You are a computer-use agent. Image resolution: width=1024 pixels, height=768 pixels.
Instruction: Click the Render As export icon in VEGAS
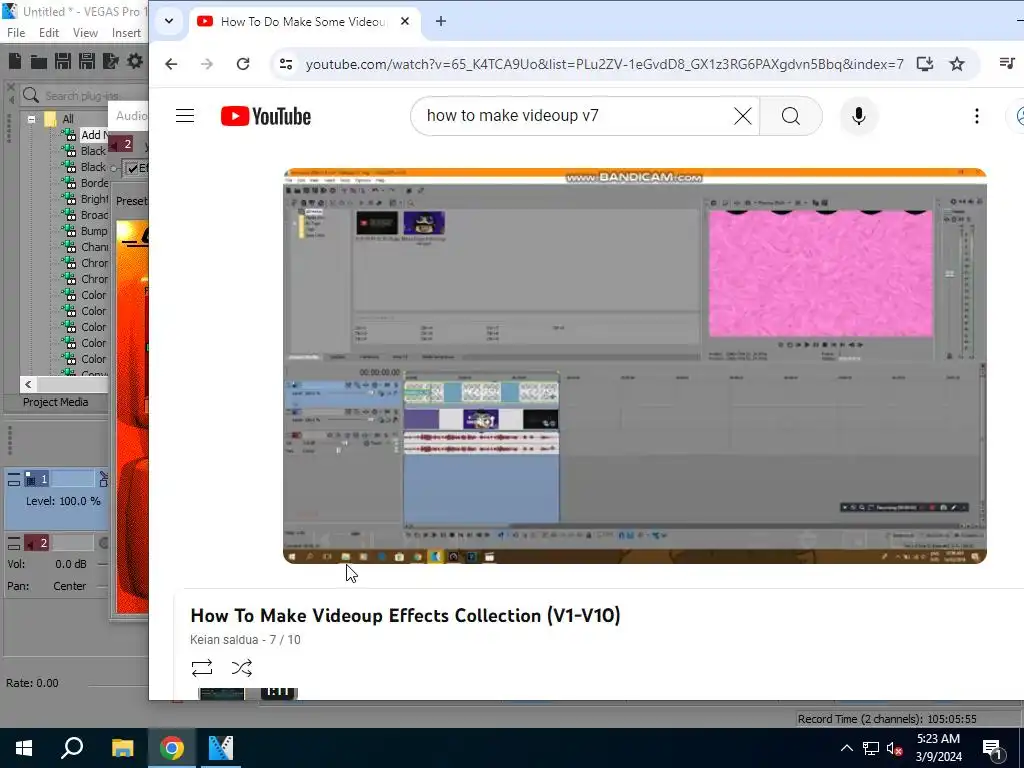click(x=111, y=61)
